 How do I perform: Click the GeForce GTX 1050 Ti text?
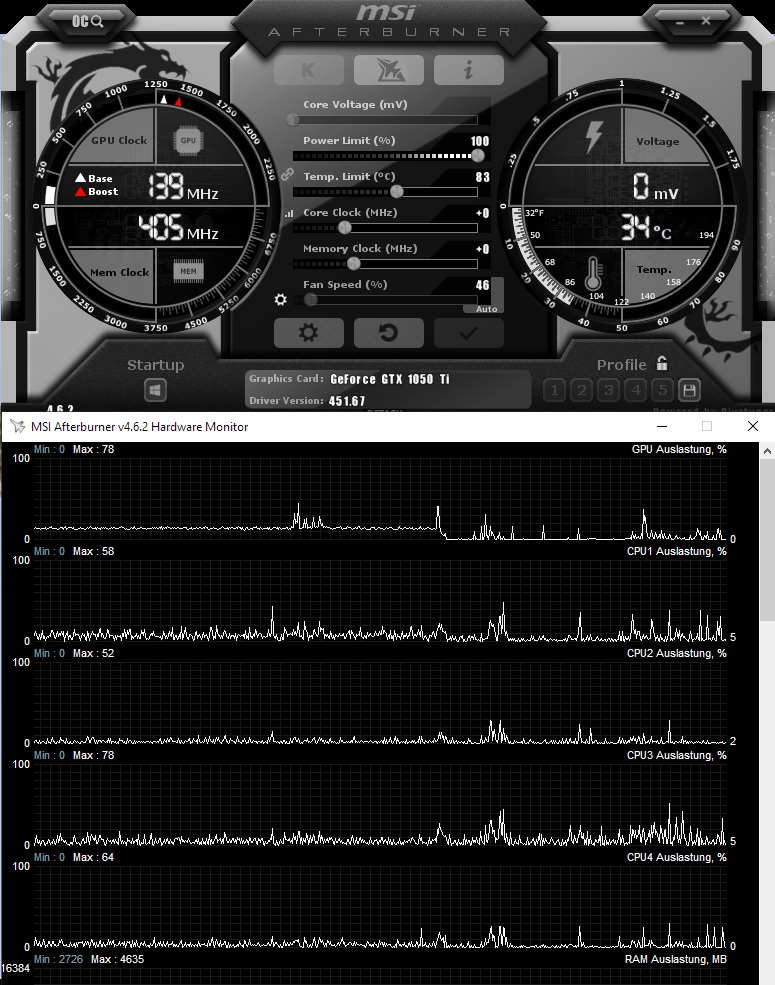(x=389, y=379)
